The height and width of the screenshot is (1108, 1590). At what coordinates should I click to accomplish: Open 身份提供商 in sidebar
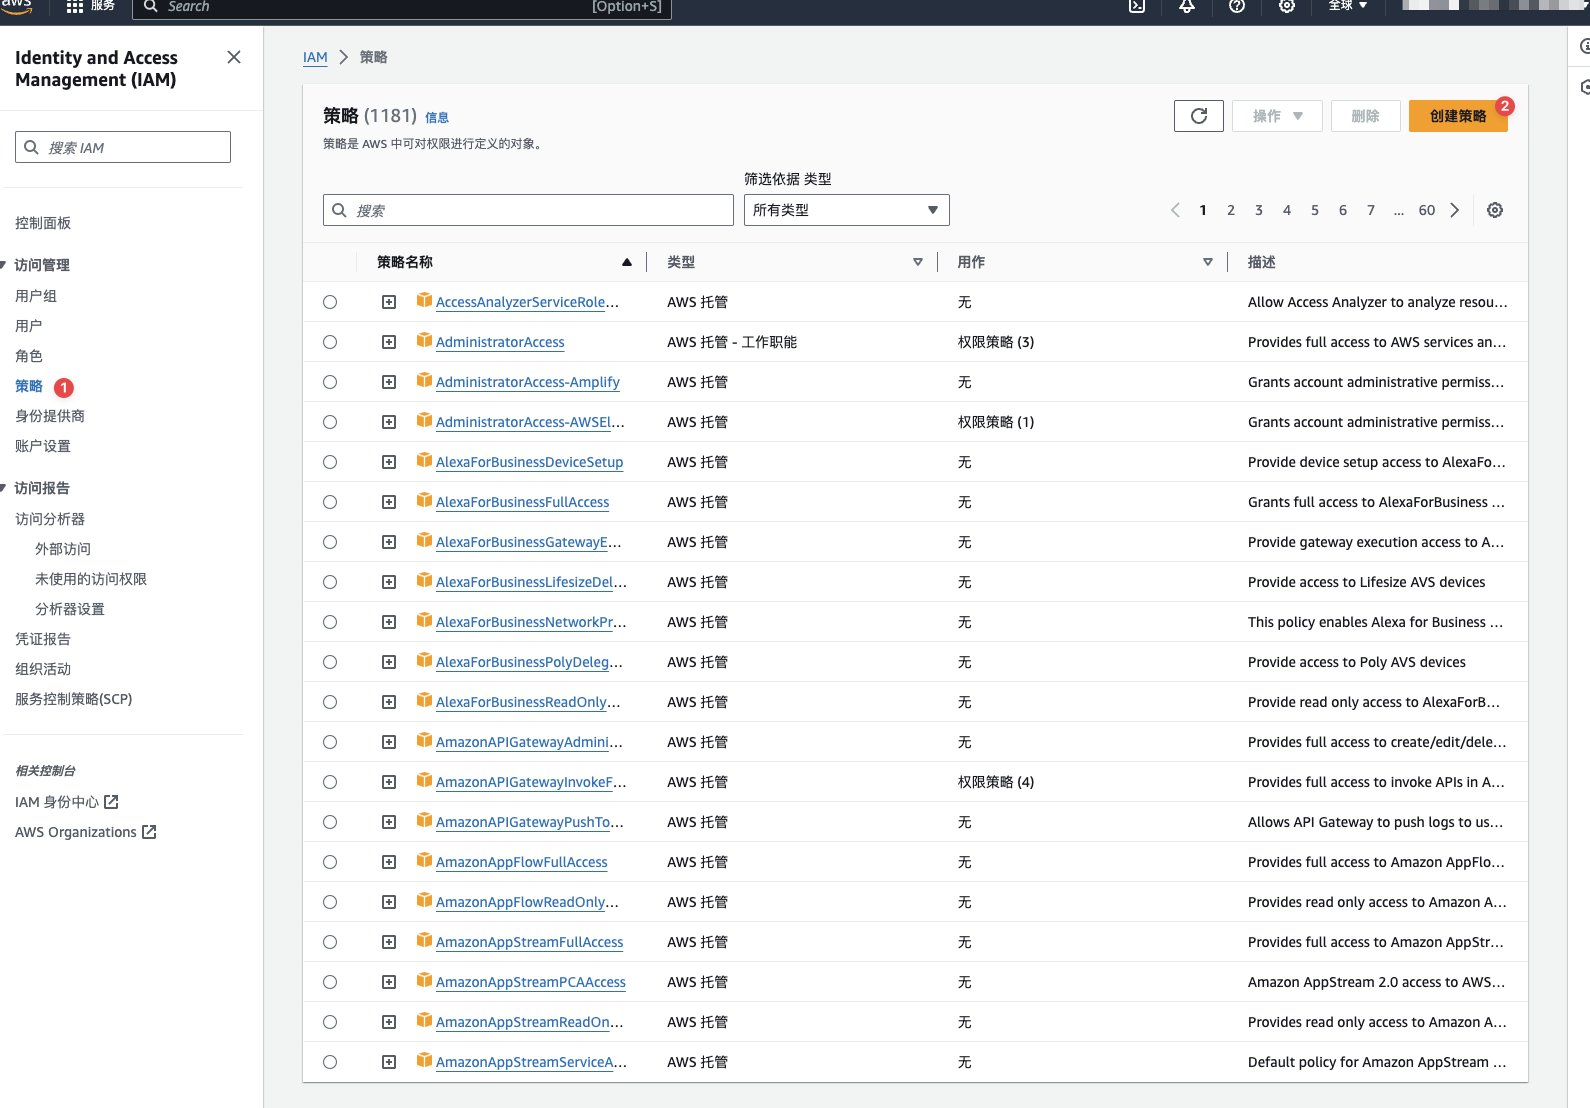50,416
